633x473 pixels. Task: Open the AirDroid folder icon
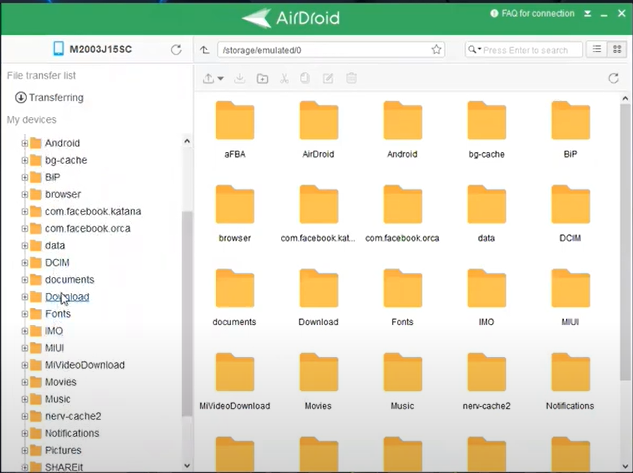[319, 120]
